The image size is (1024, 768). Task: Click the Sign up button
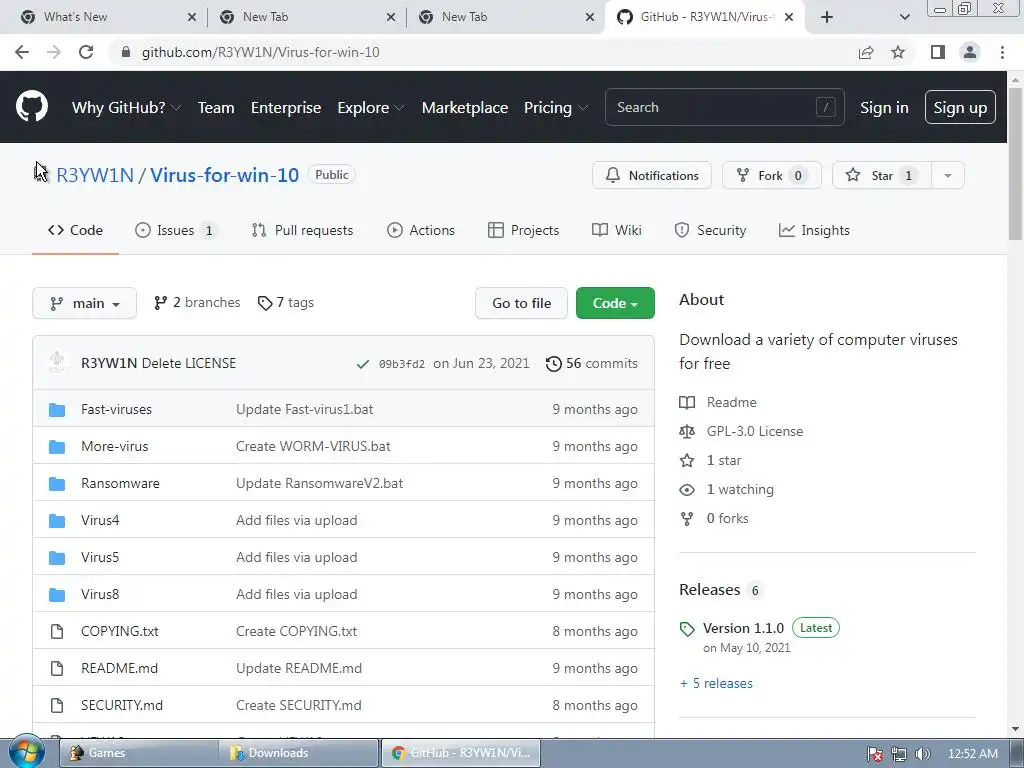click(x=960, y=107)
